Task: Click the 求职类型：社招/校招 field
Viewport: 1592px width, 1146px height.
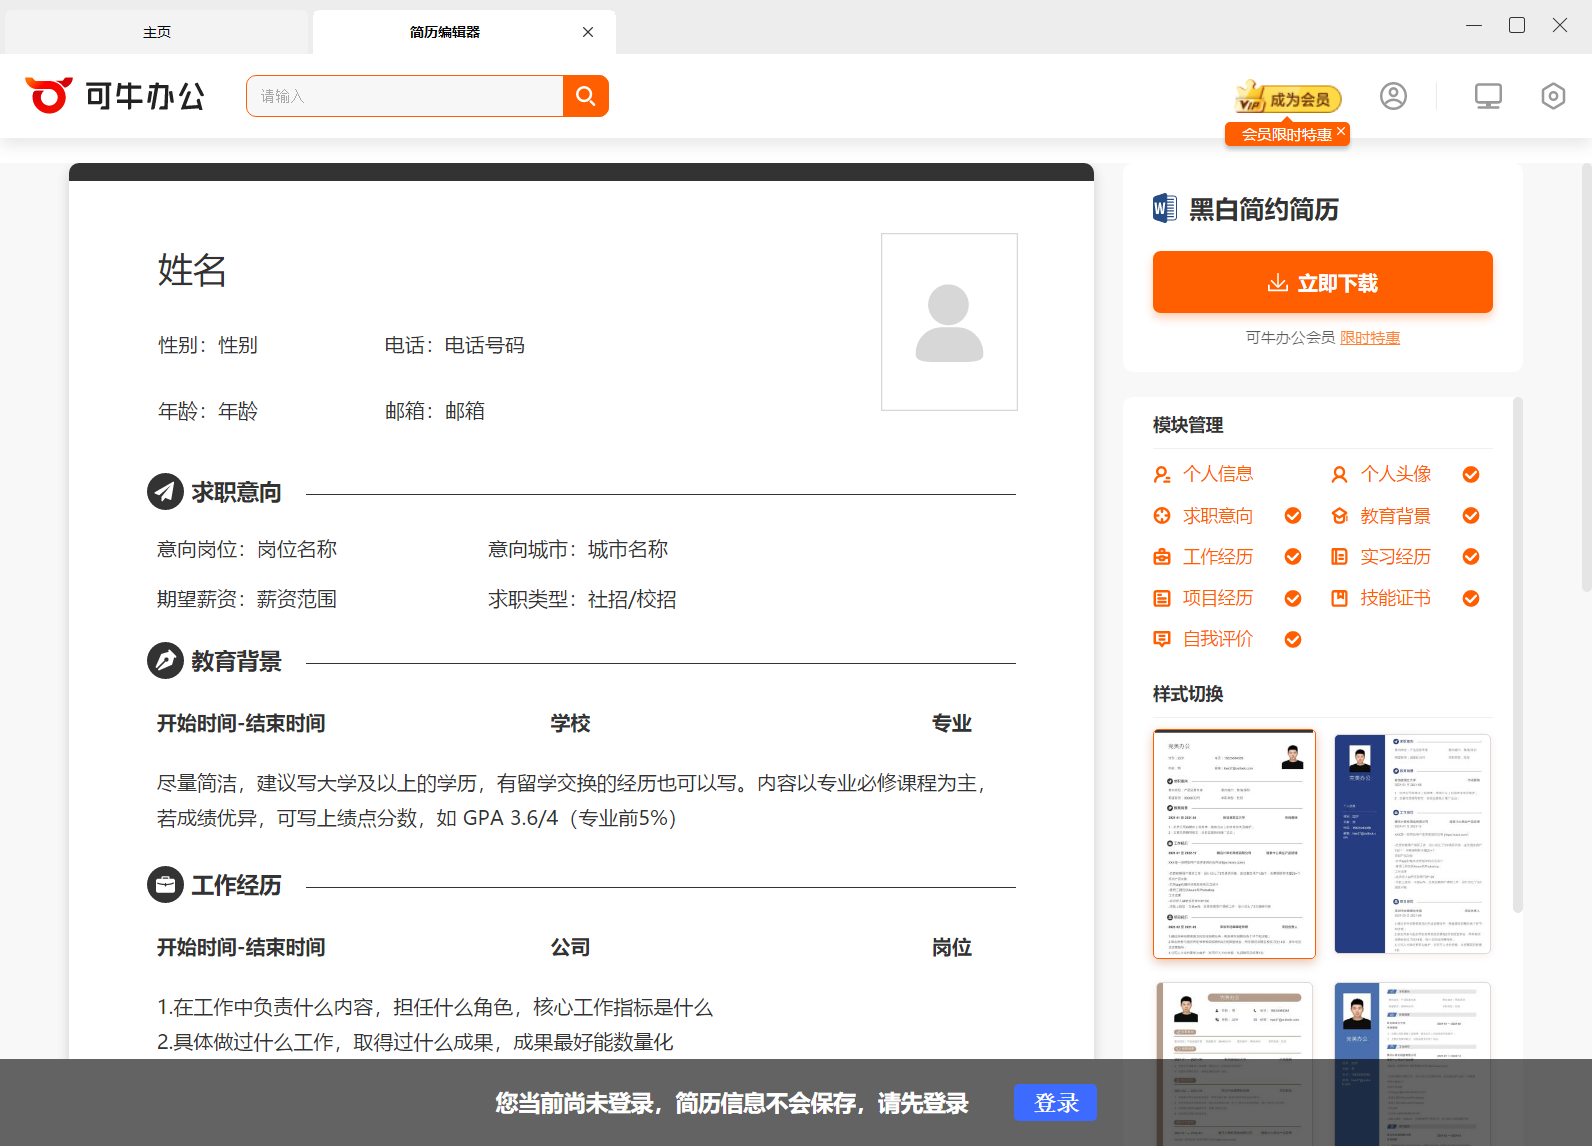Action: [582, 599]
